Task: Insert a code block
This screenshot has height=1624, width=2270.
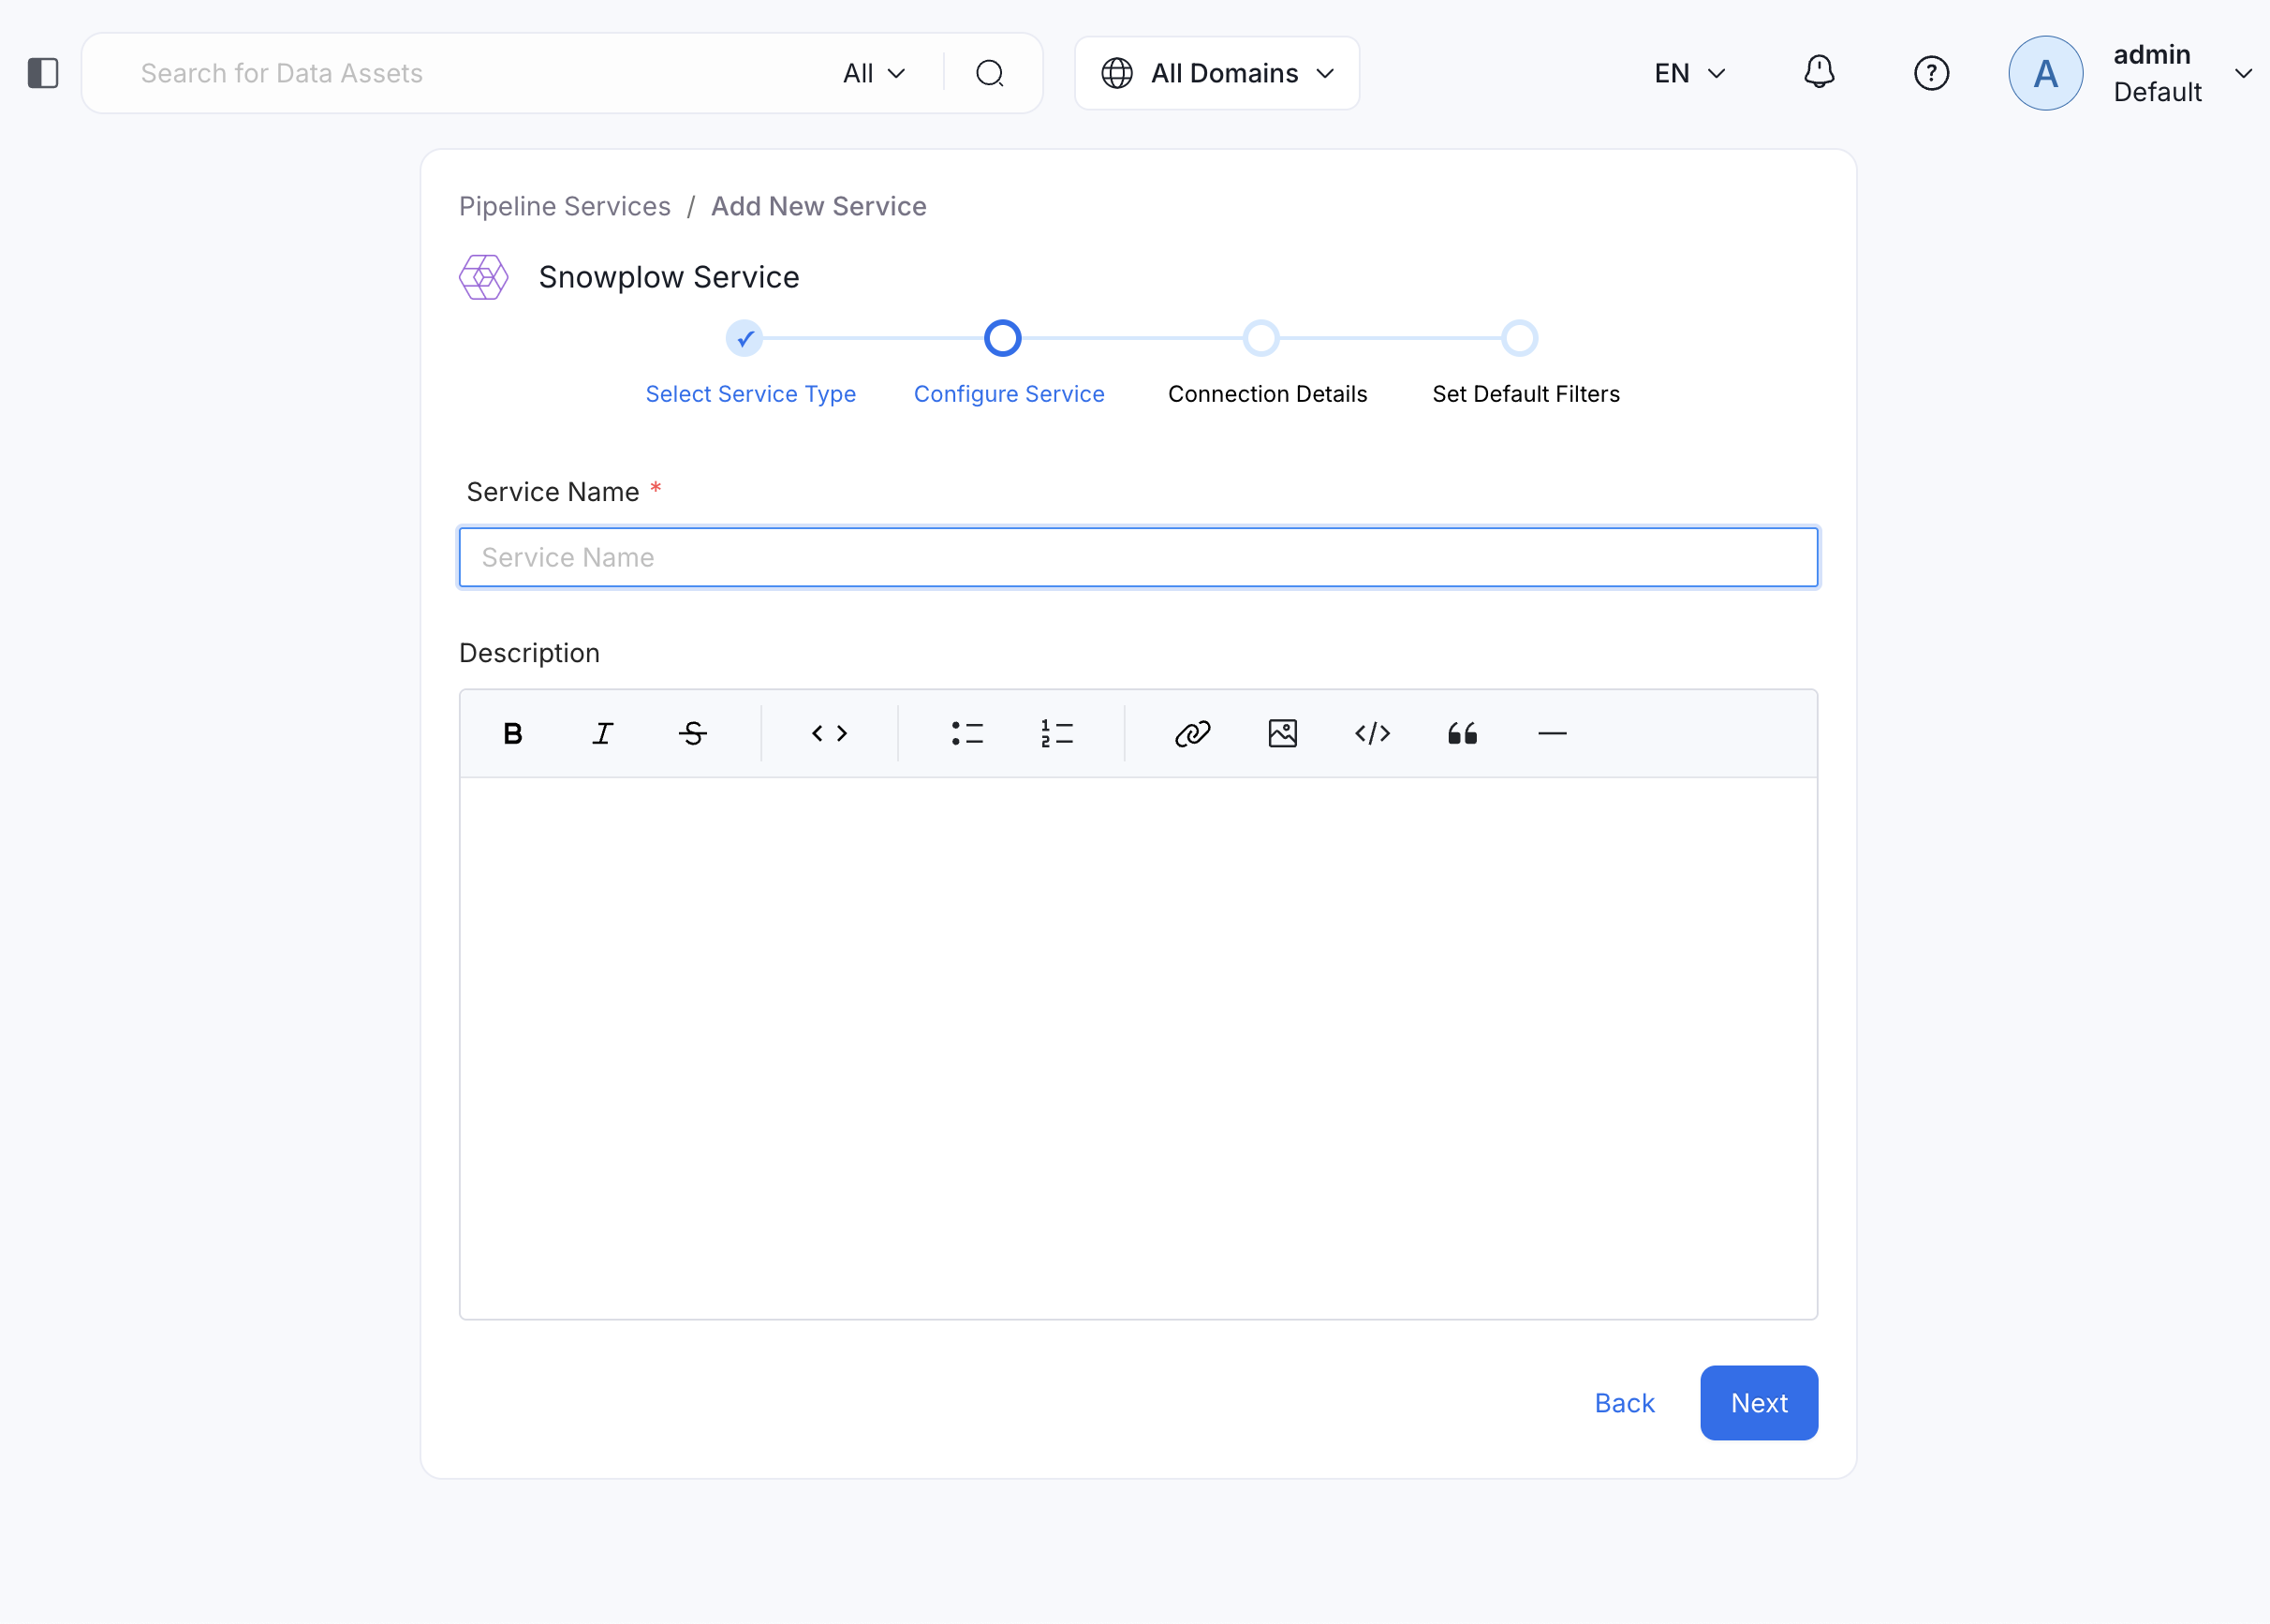Action: [x=1372, y=734]
